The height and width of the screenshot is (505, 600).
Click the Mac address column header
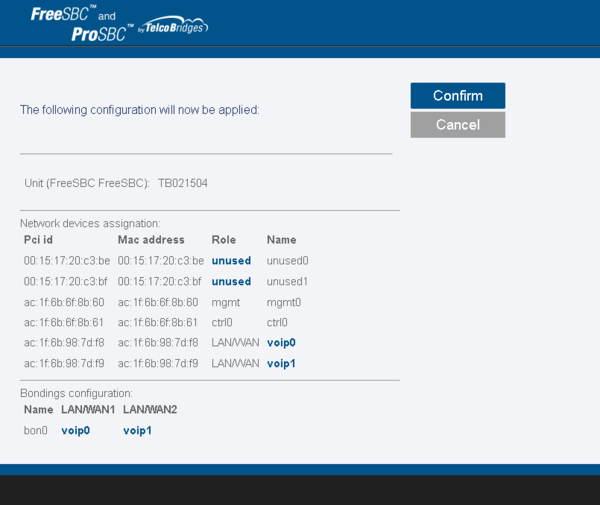151,240
